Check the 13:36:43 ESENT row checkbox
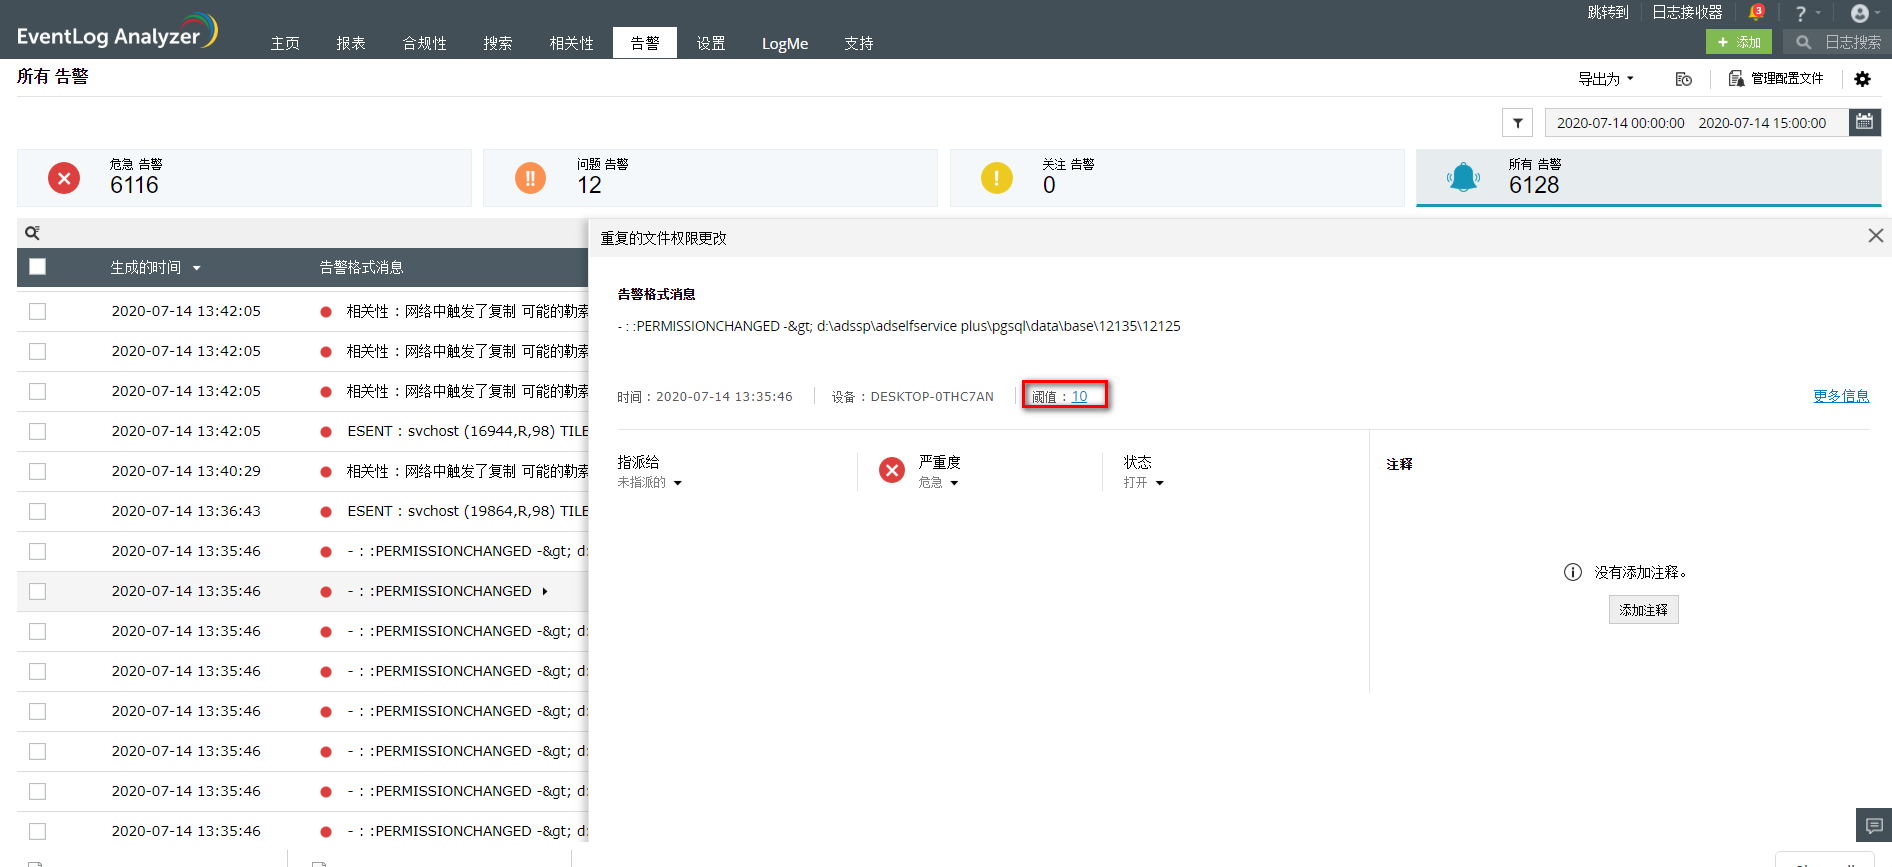The height and width of the screenshot is (867, 1892). 38,511
